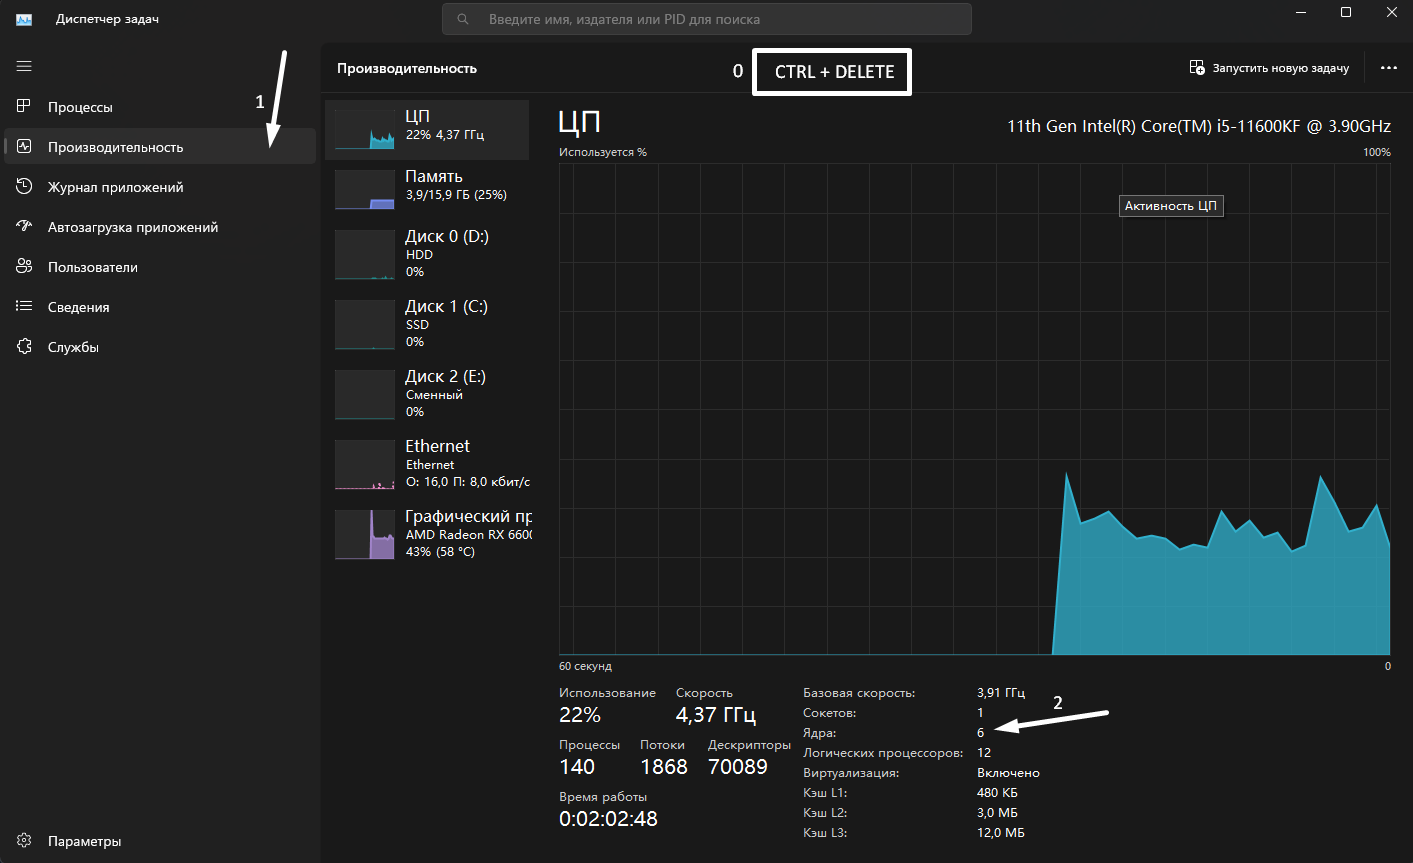Click the "Диспетчер задач" window title
Image resolution: width=1413 pixels, height=863 pixels.
(107, 19)
